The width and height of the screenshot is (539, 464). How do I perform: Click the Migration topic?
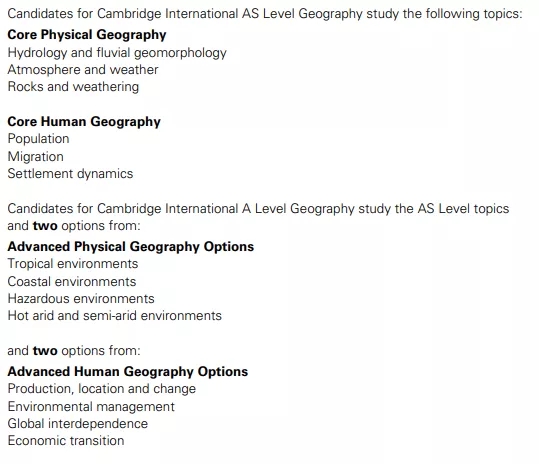[x=36, y=157]
